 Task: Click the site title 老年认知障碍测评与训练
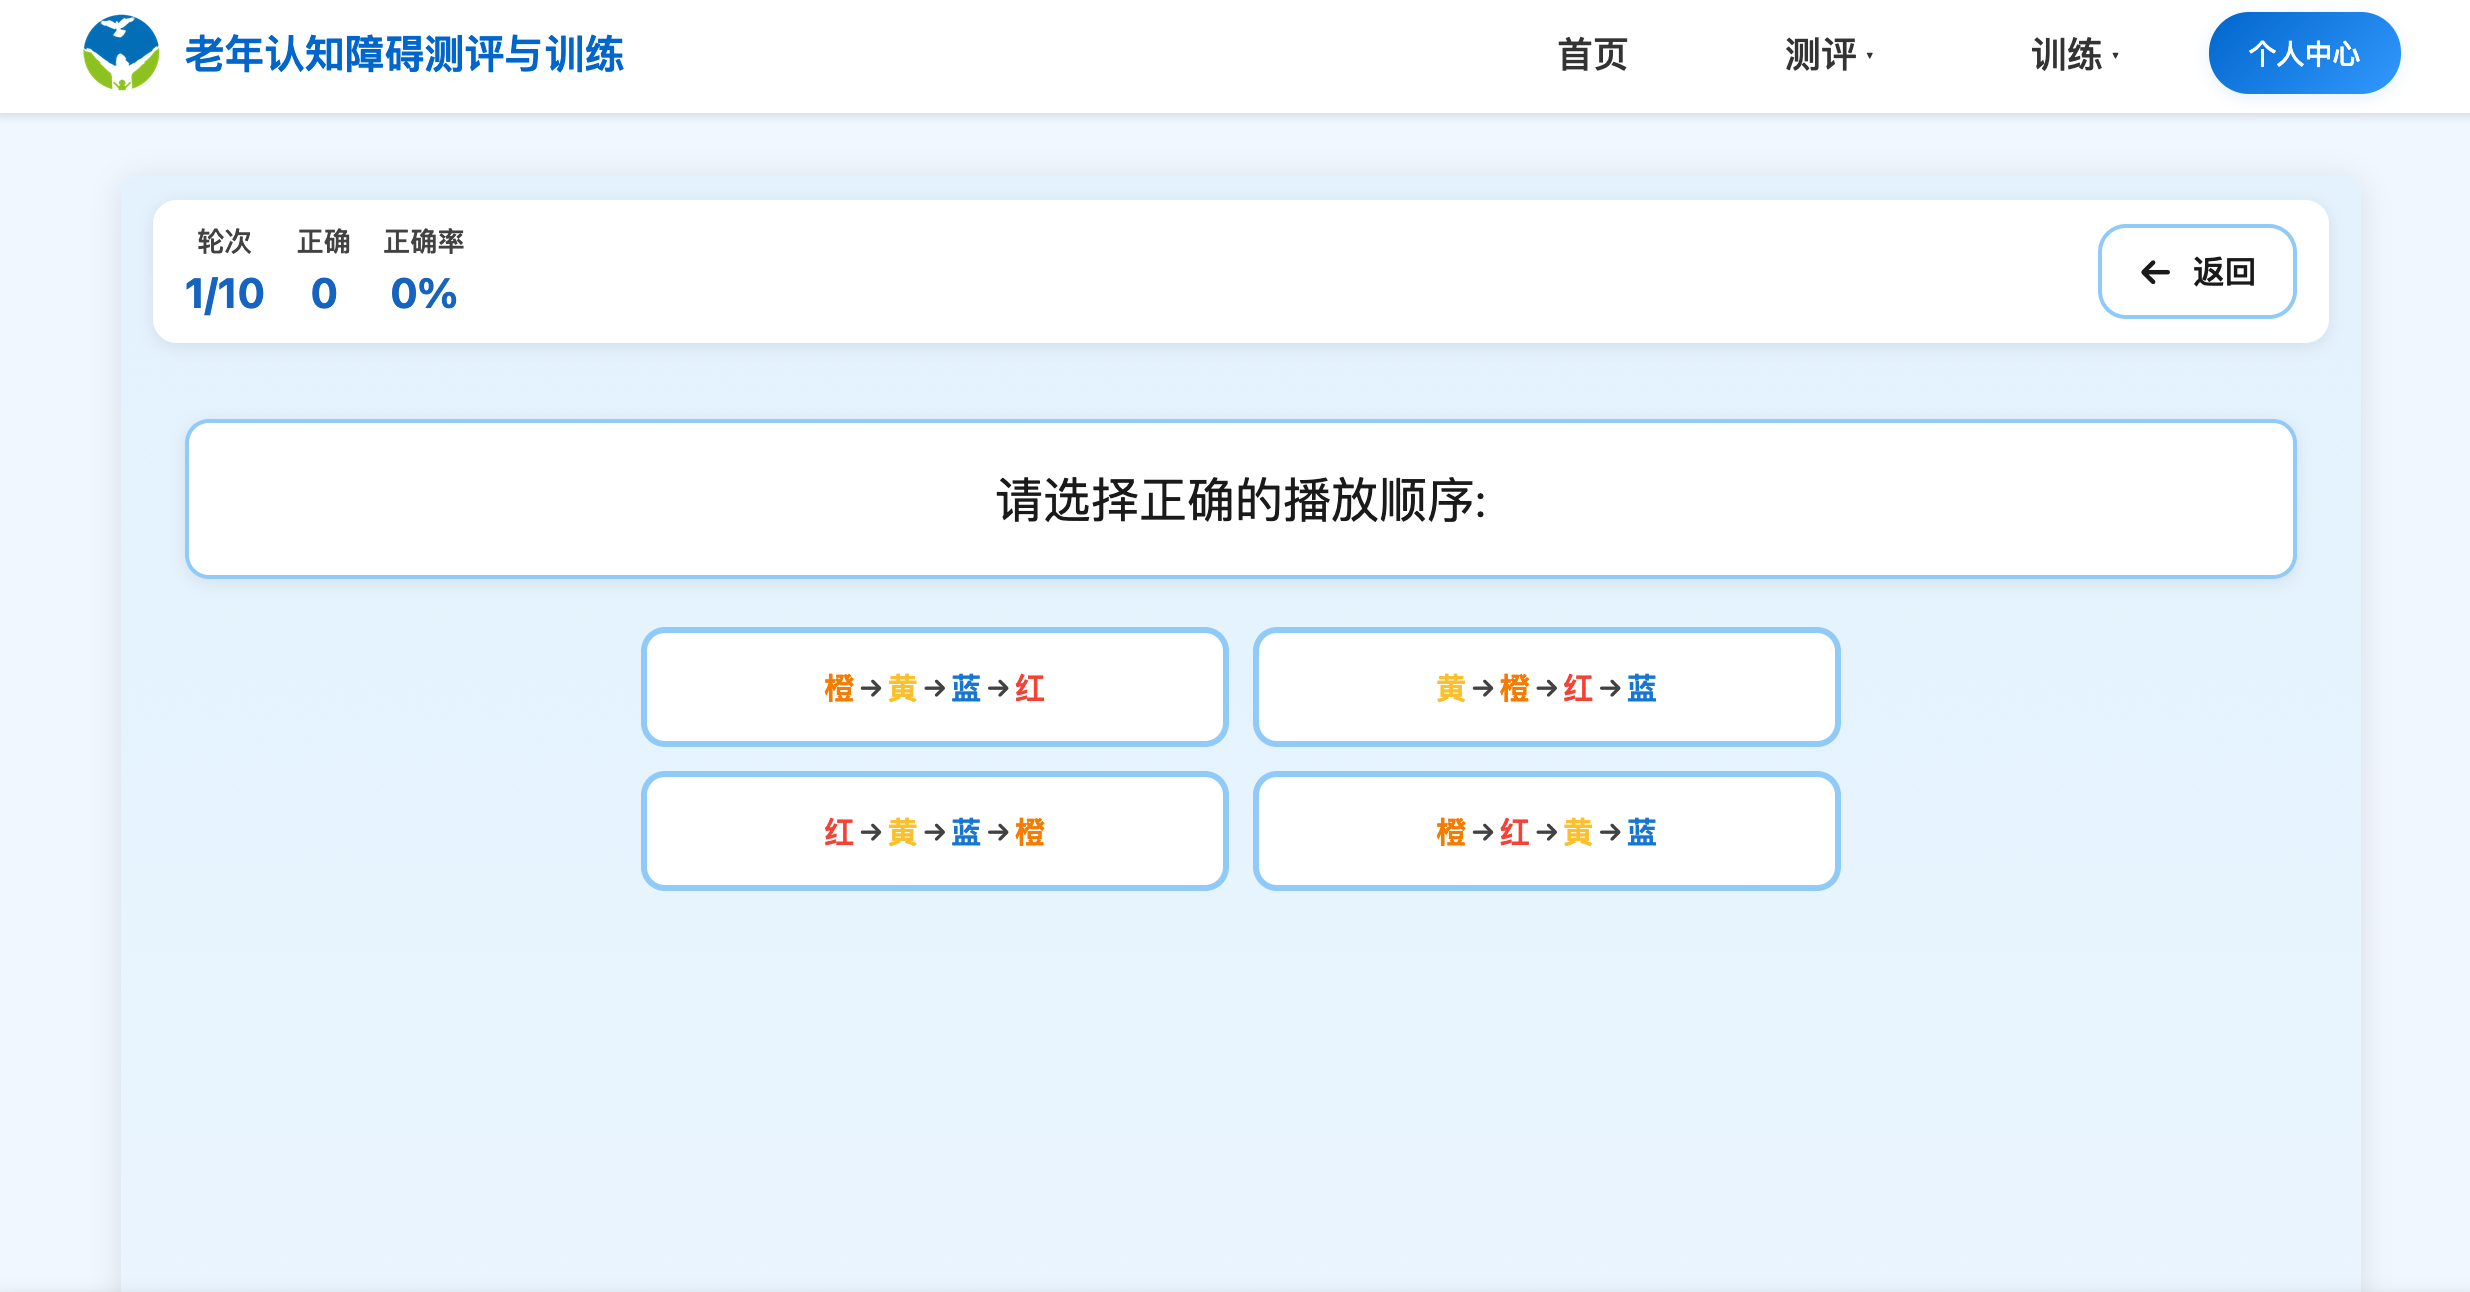pos(404,55)
